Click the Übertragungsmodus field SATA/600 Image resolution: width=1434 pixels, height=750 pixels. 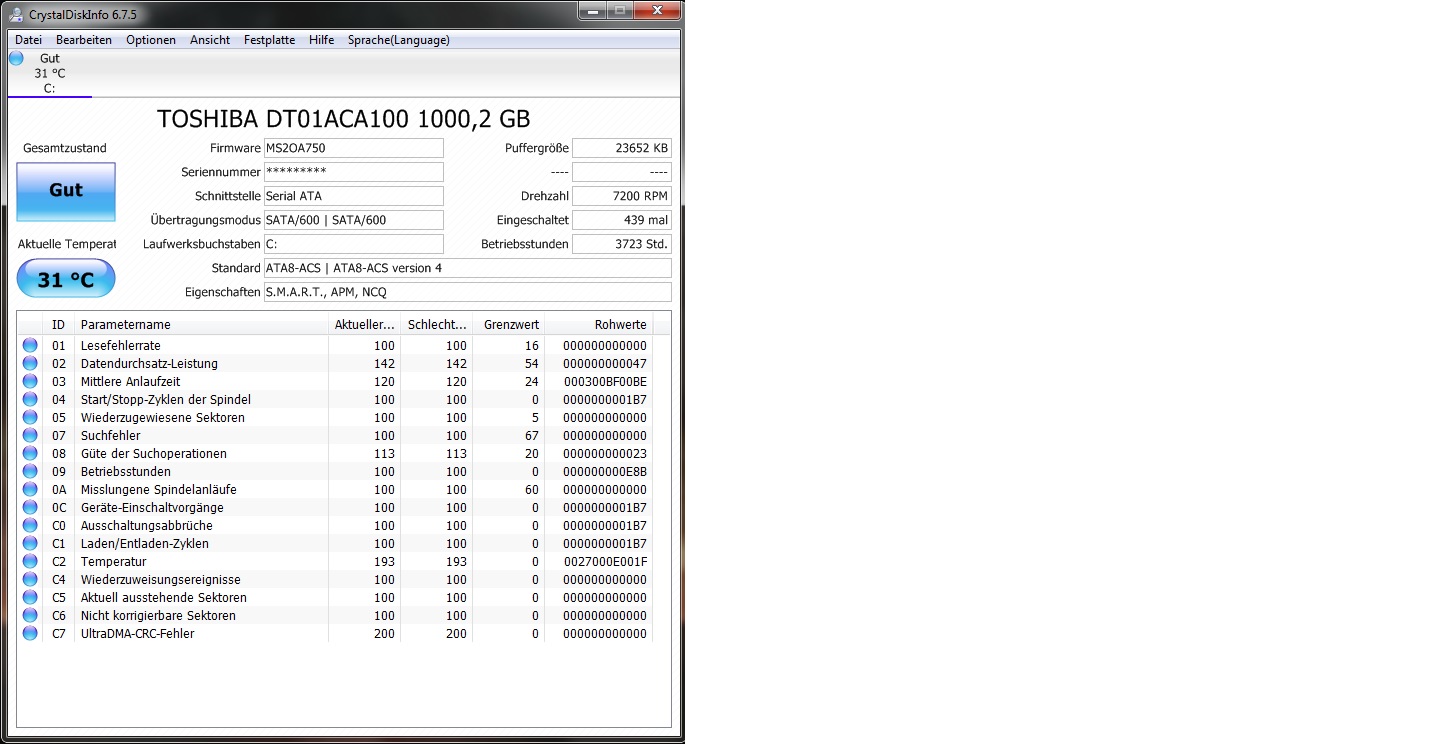pyautogui.click(x=353, y=220)
